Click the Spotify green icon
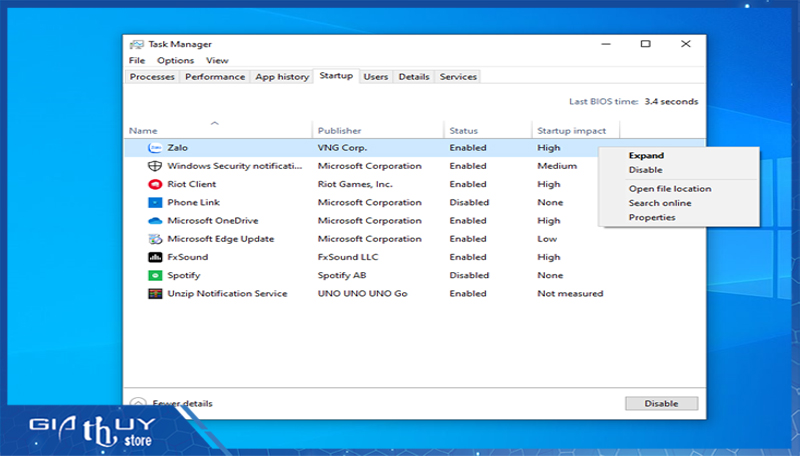 pos(155,275)
